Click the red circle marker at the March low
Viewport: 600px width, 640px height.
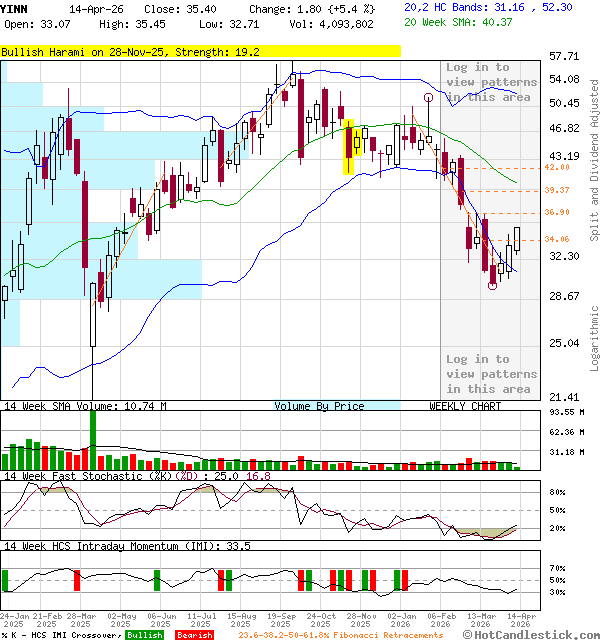pos(492,285)
